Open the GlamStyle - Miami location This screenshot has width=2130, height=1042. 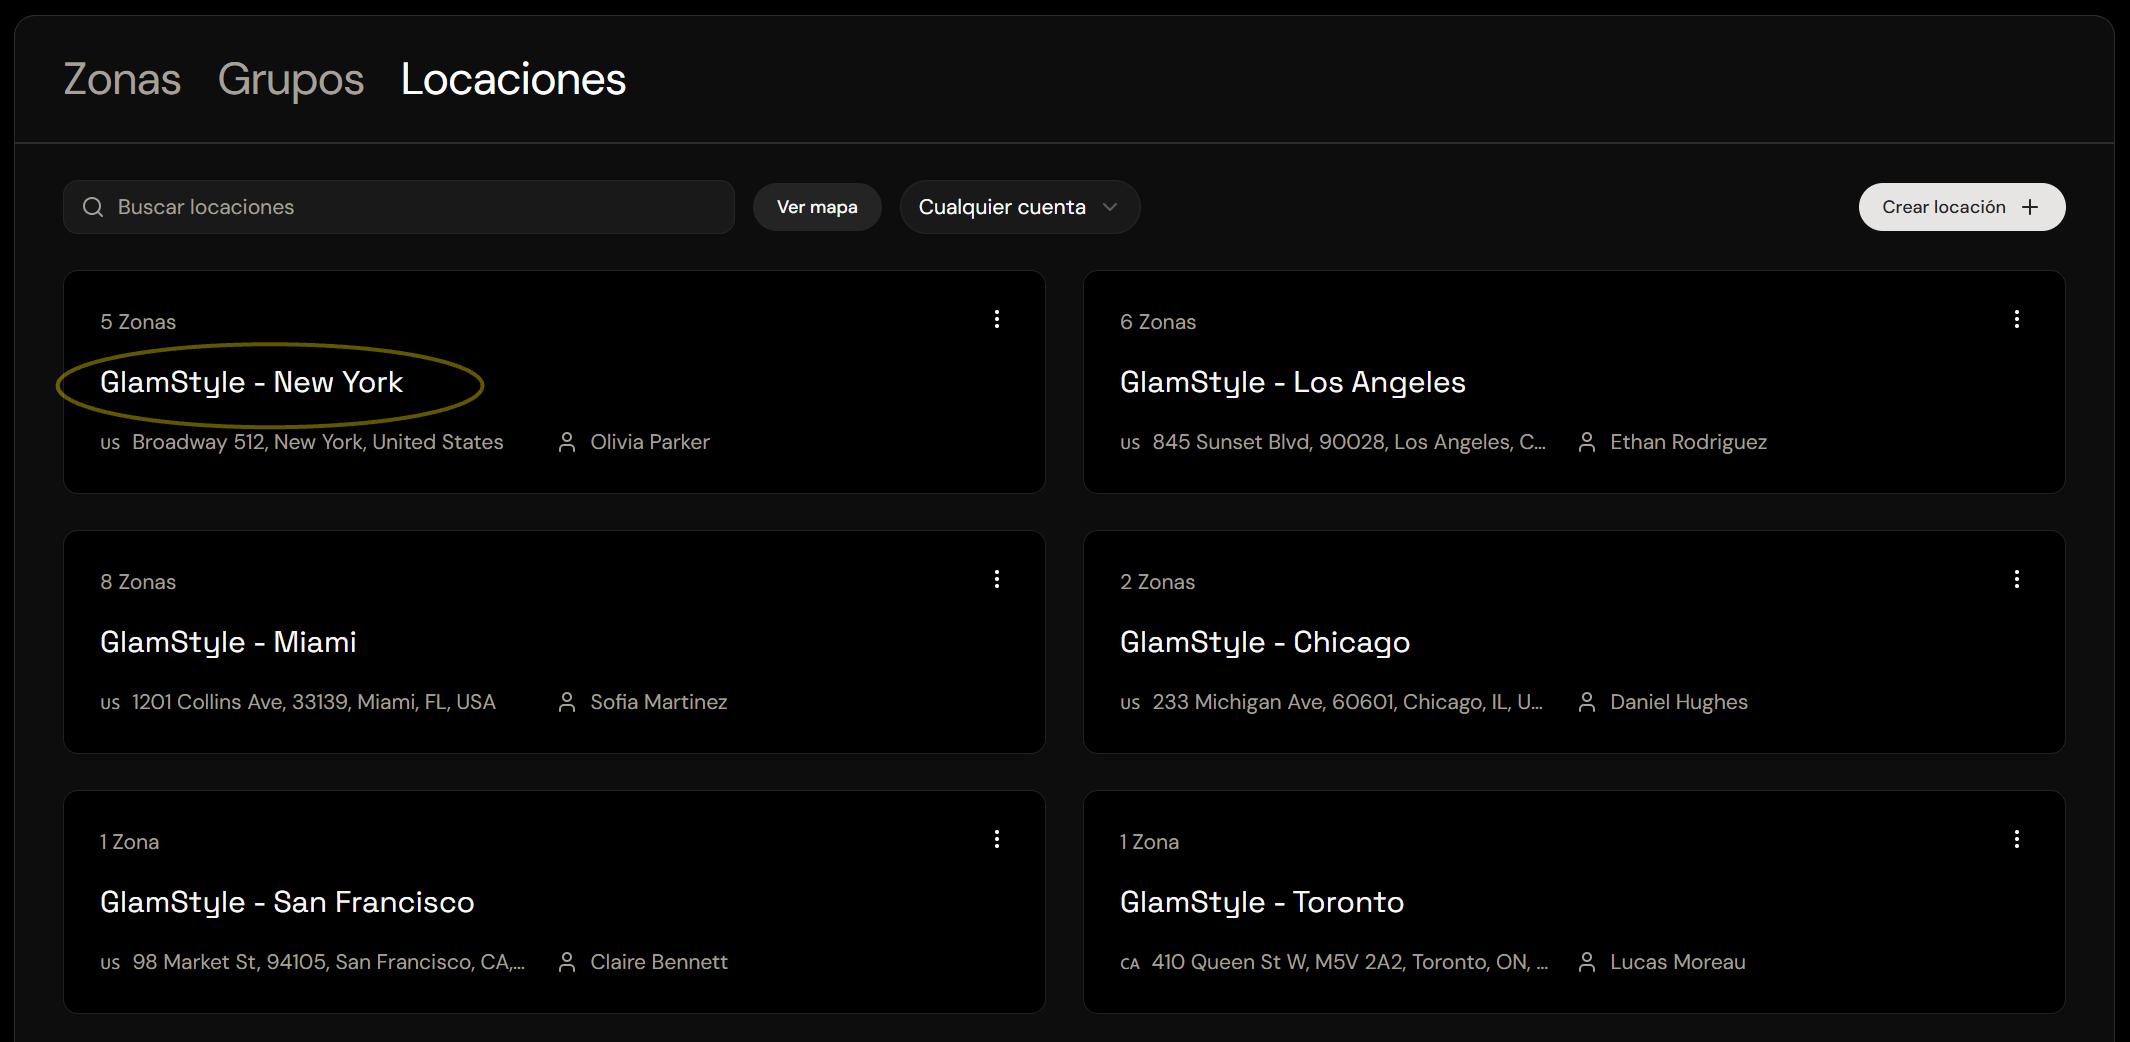[228, 642]
